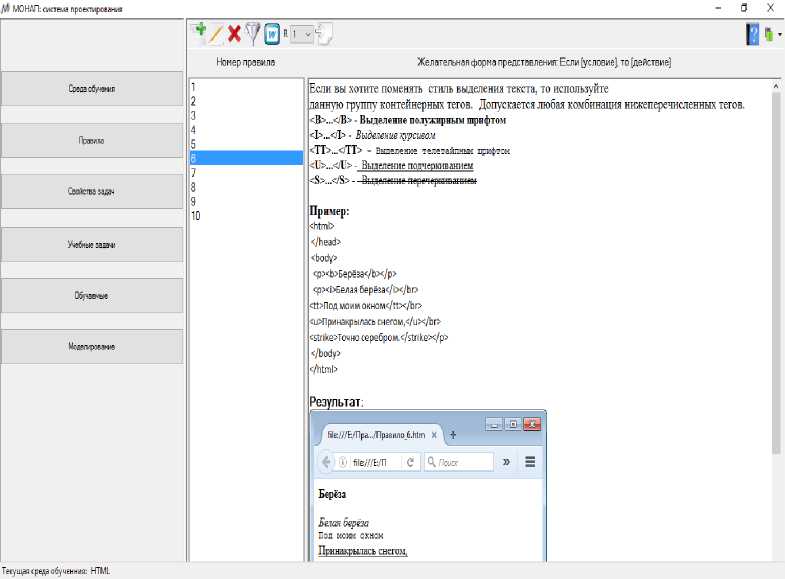Viewport: 785px width, 579px height.
Task: Click the '<strike>Точно серебром.' code line
Action: coord(379,338)
